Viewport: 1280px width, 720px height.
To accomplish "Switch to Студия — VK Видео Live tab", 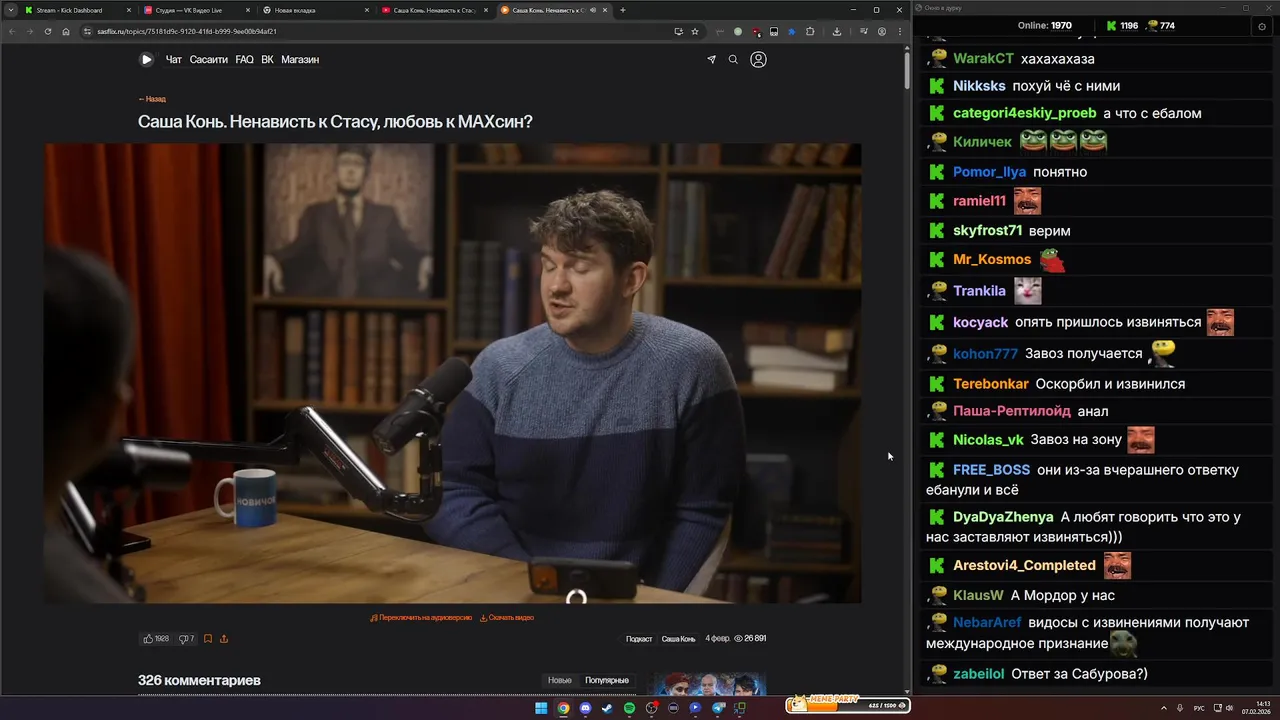I will pos(196,10).
